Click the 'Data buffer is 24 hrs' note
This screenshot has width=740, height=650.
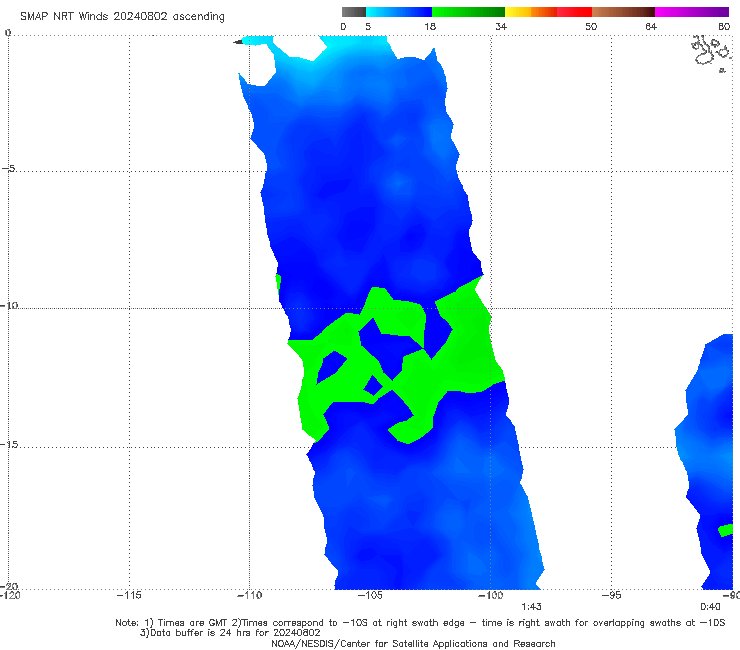coord(230,633)
